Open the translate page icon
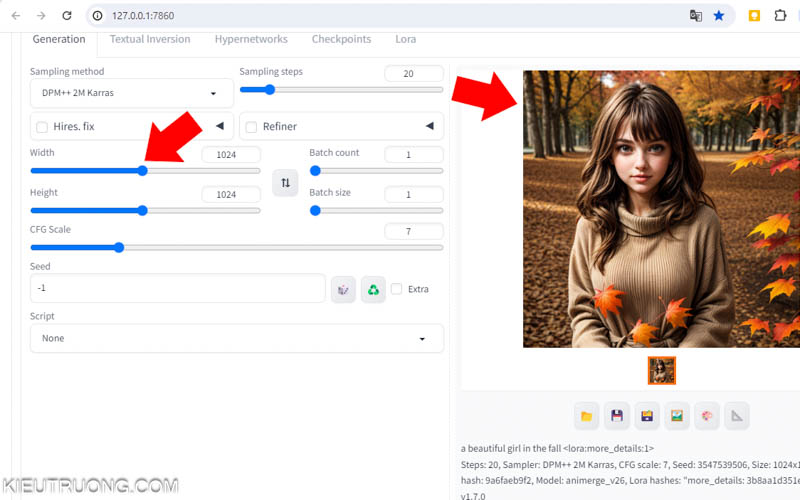This screenshot has width=800, height=500. click(695, 16)
